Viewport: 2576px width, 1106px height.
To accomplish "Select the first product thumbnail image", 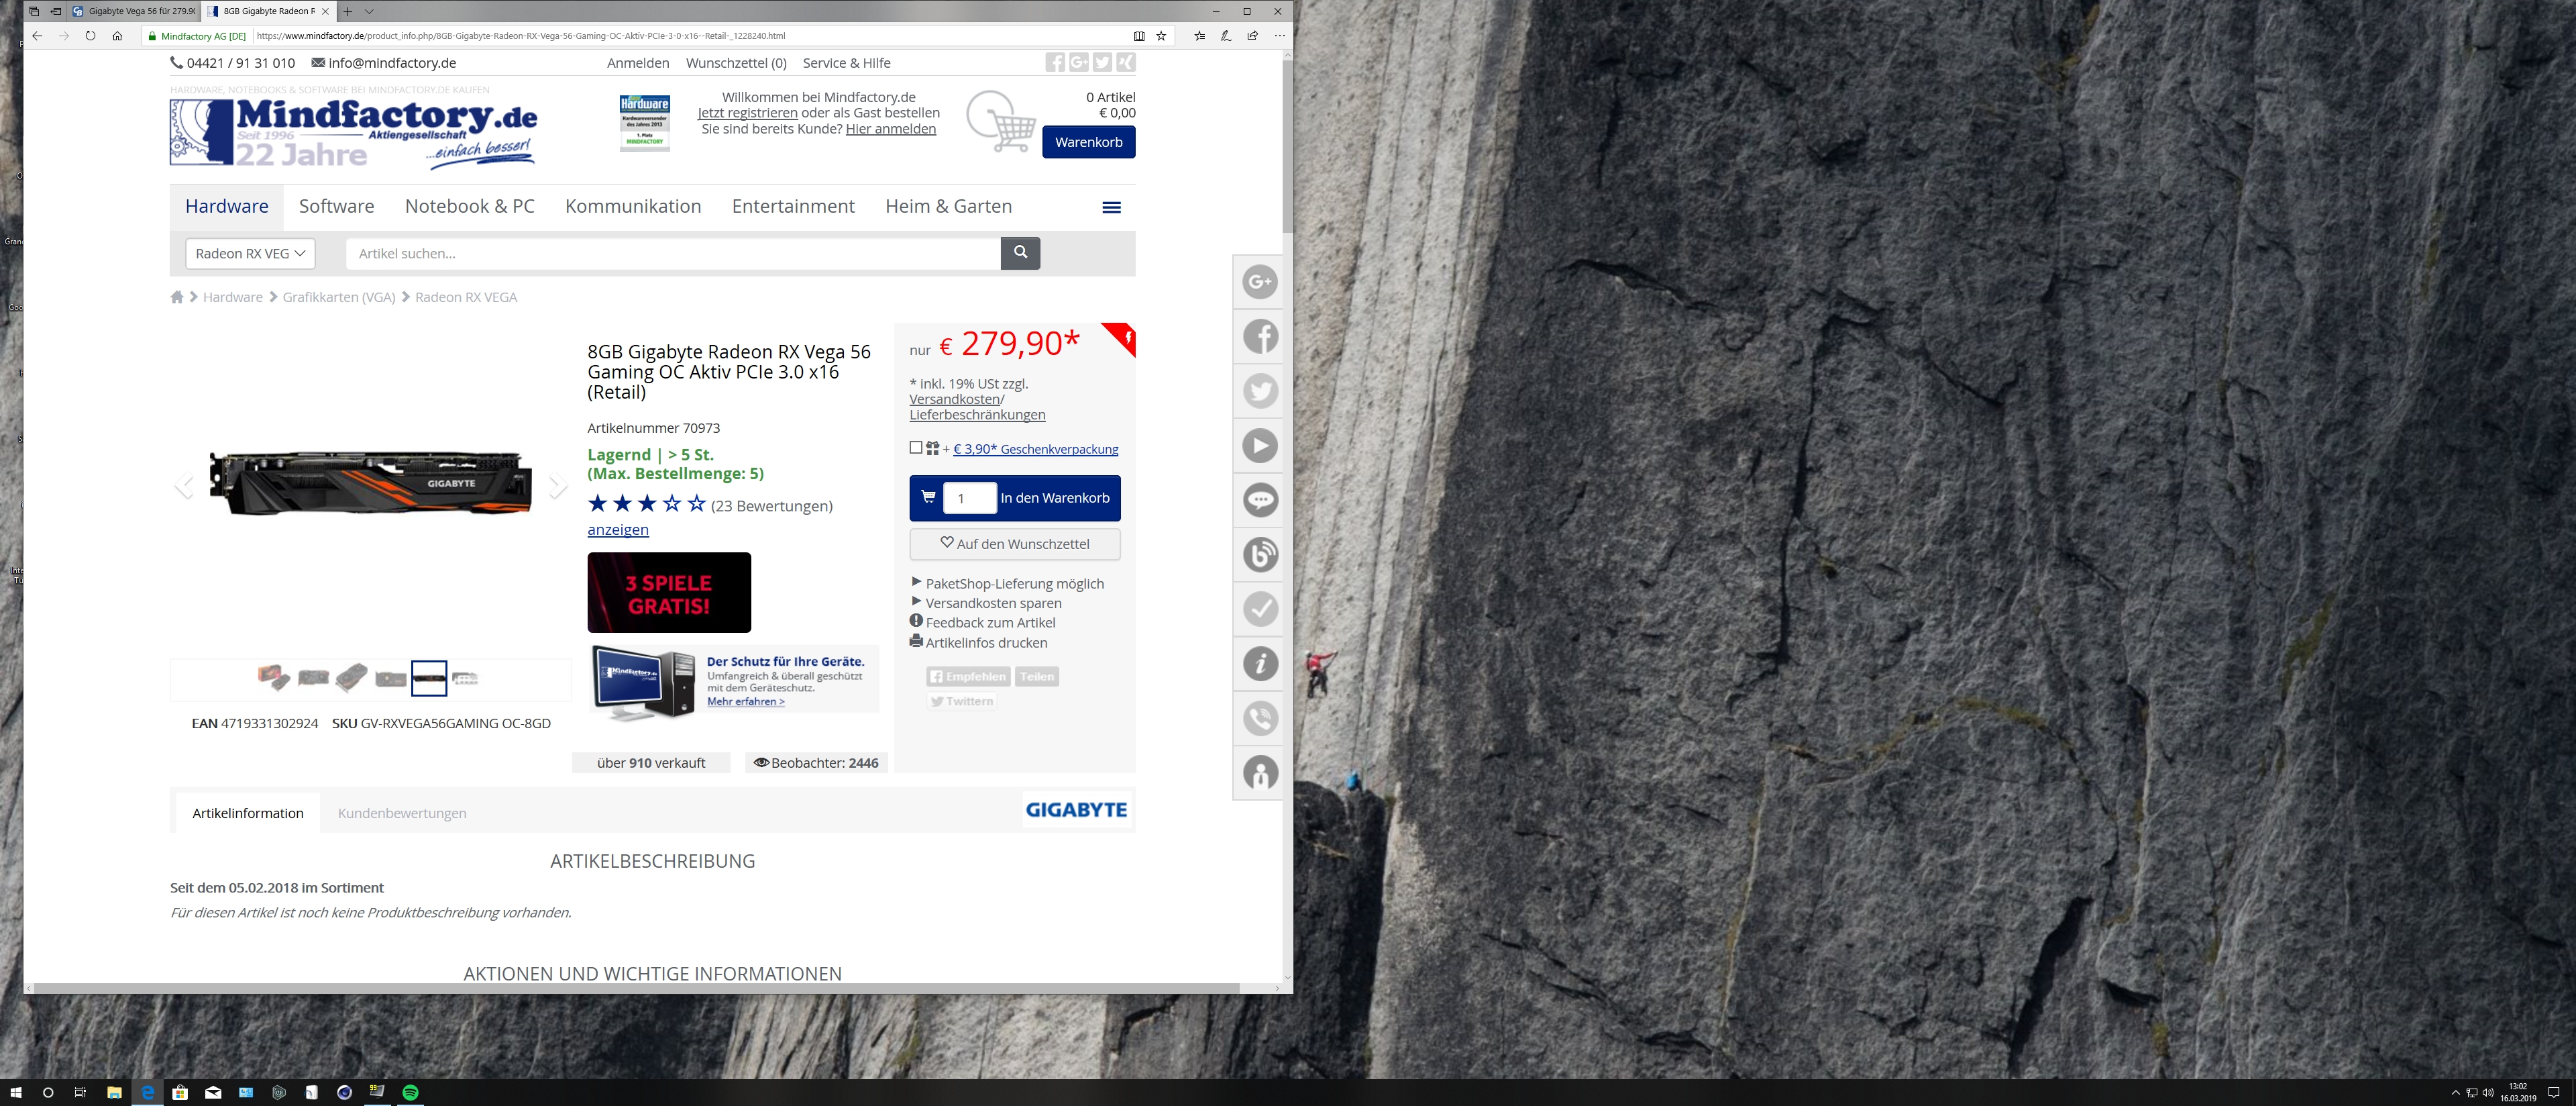I will [273, 678].
